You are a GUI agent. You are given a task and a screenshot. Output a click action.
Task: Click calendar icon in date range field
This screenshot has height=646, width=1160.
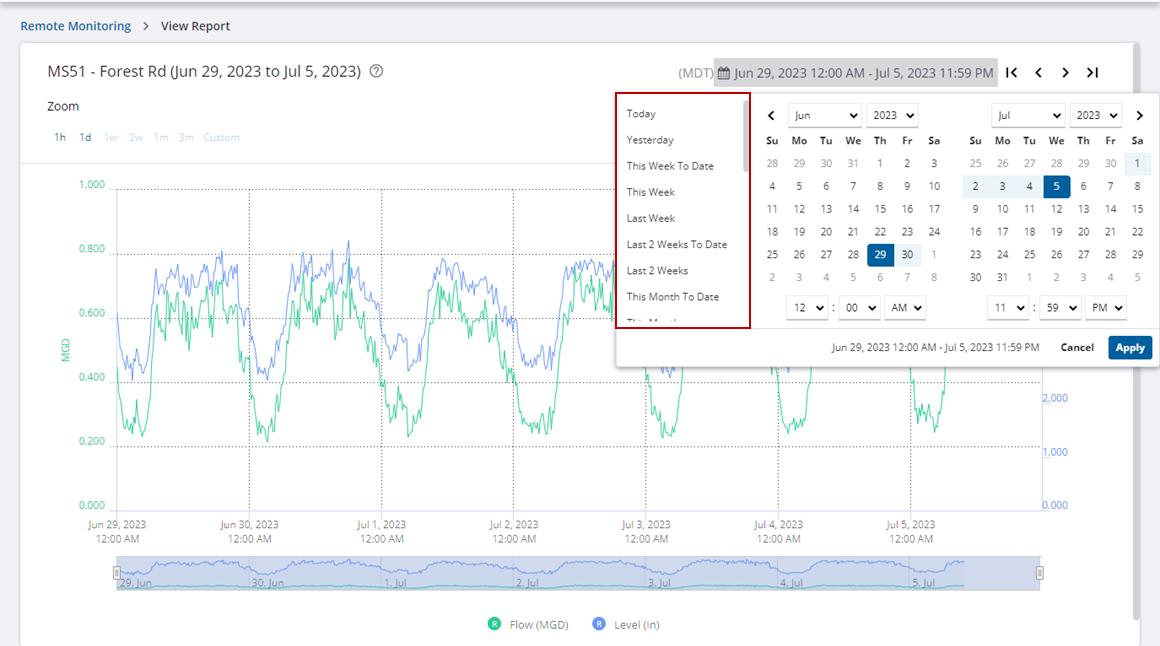(x=724, y=73)
